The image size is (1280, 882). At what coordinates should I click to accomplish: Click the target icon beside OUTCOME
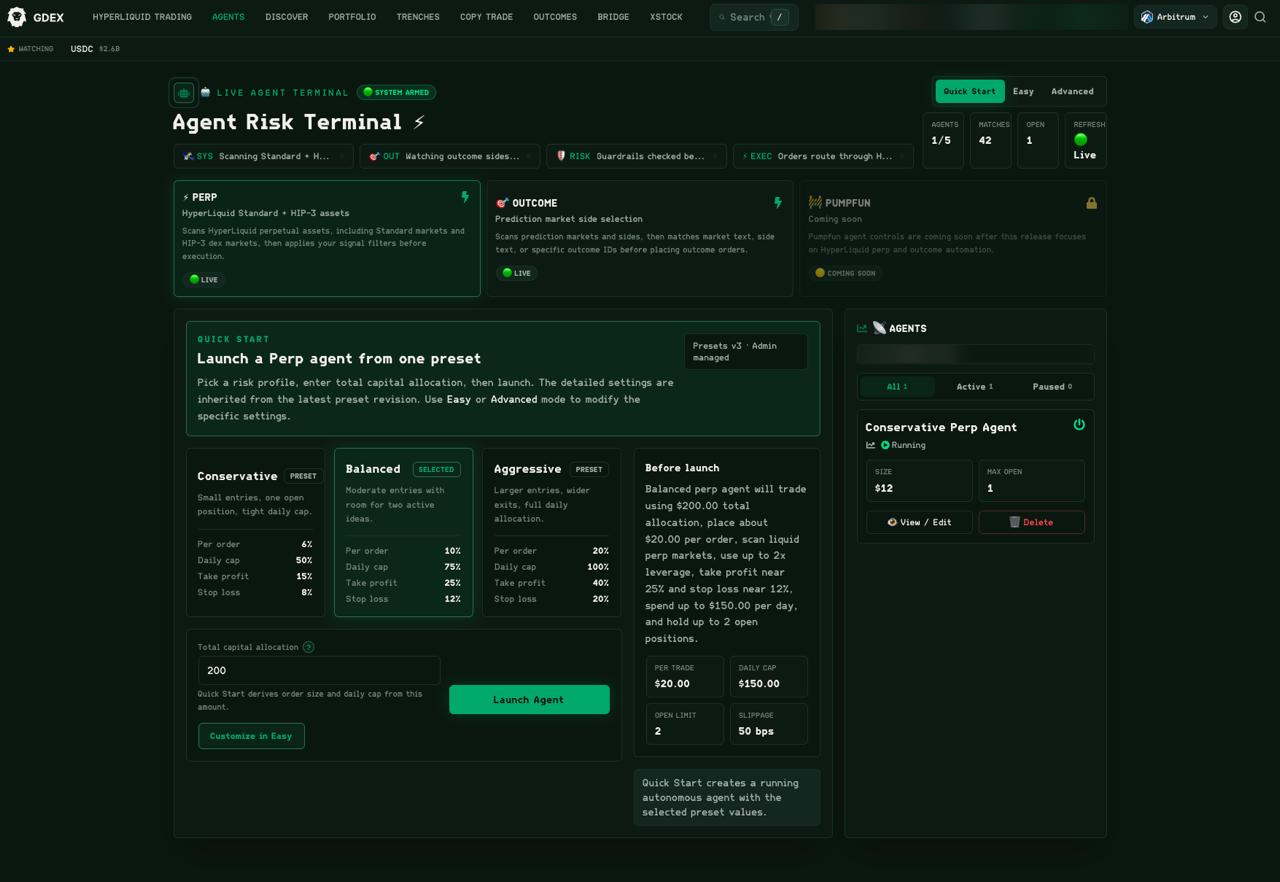point(502,203)
